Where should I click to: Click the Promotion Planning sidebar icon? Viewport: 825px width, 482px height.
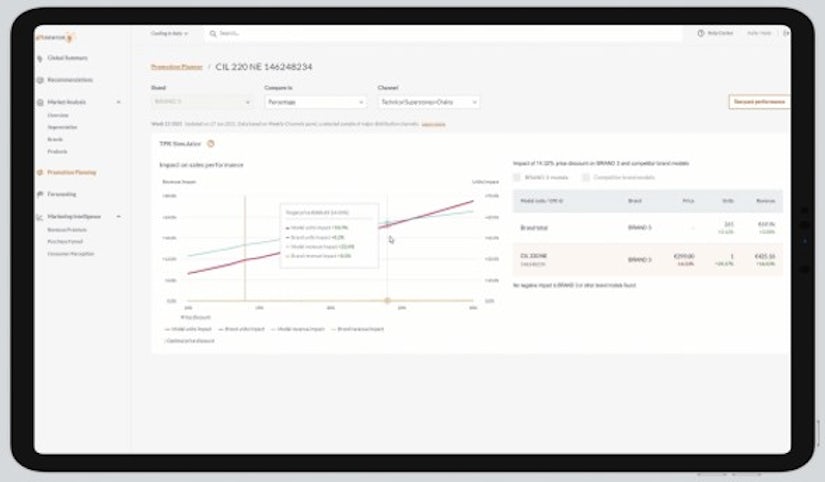pos(40,172)
